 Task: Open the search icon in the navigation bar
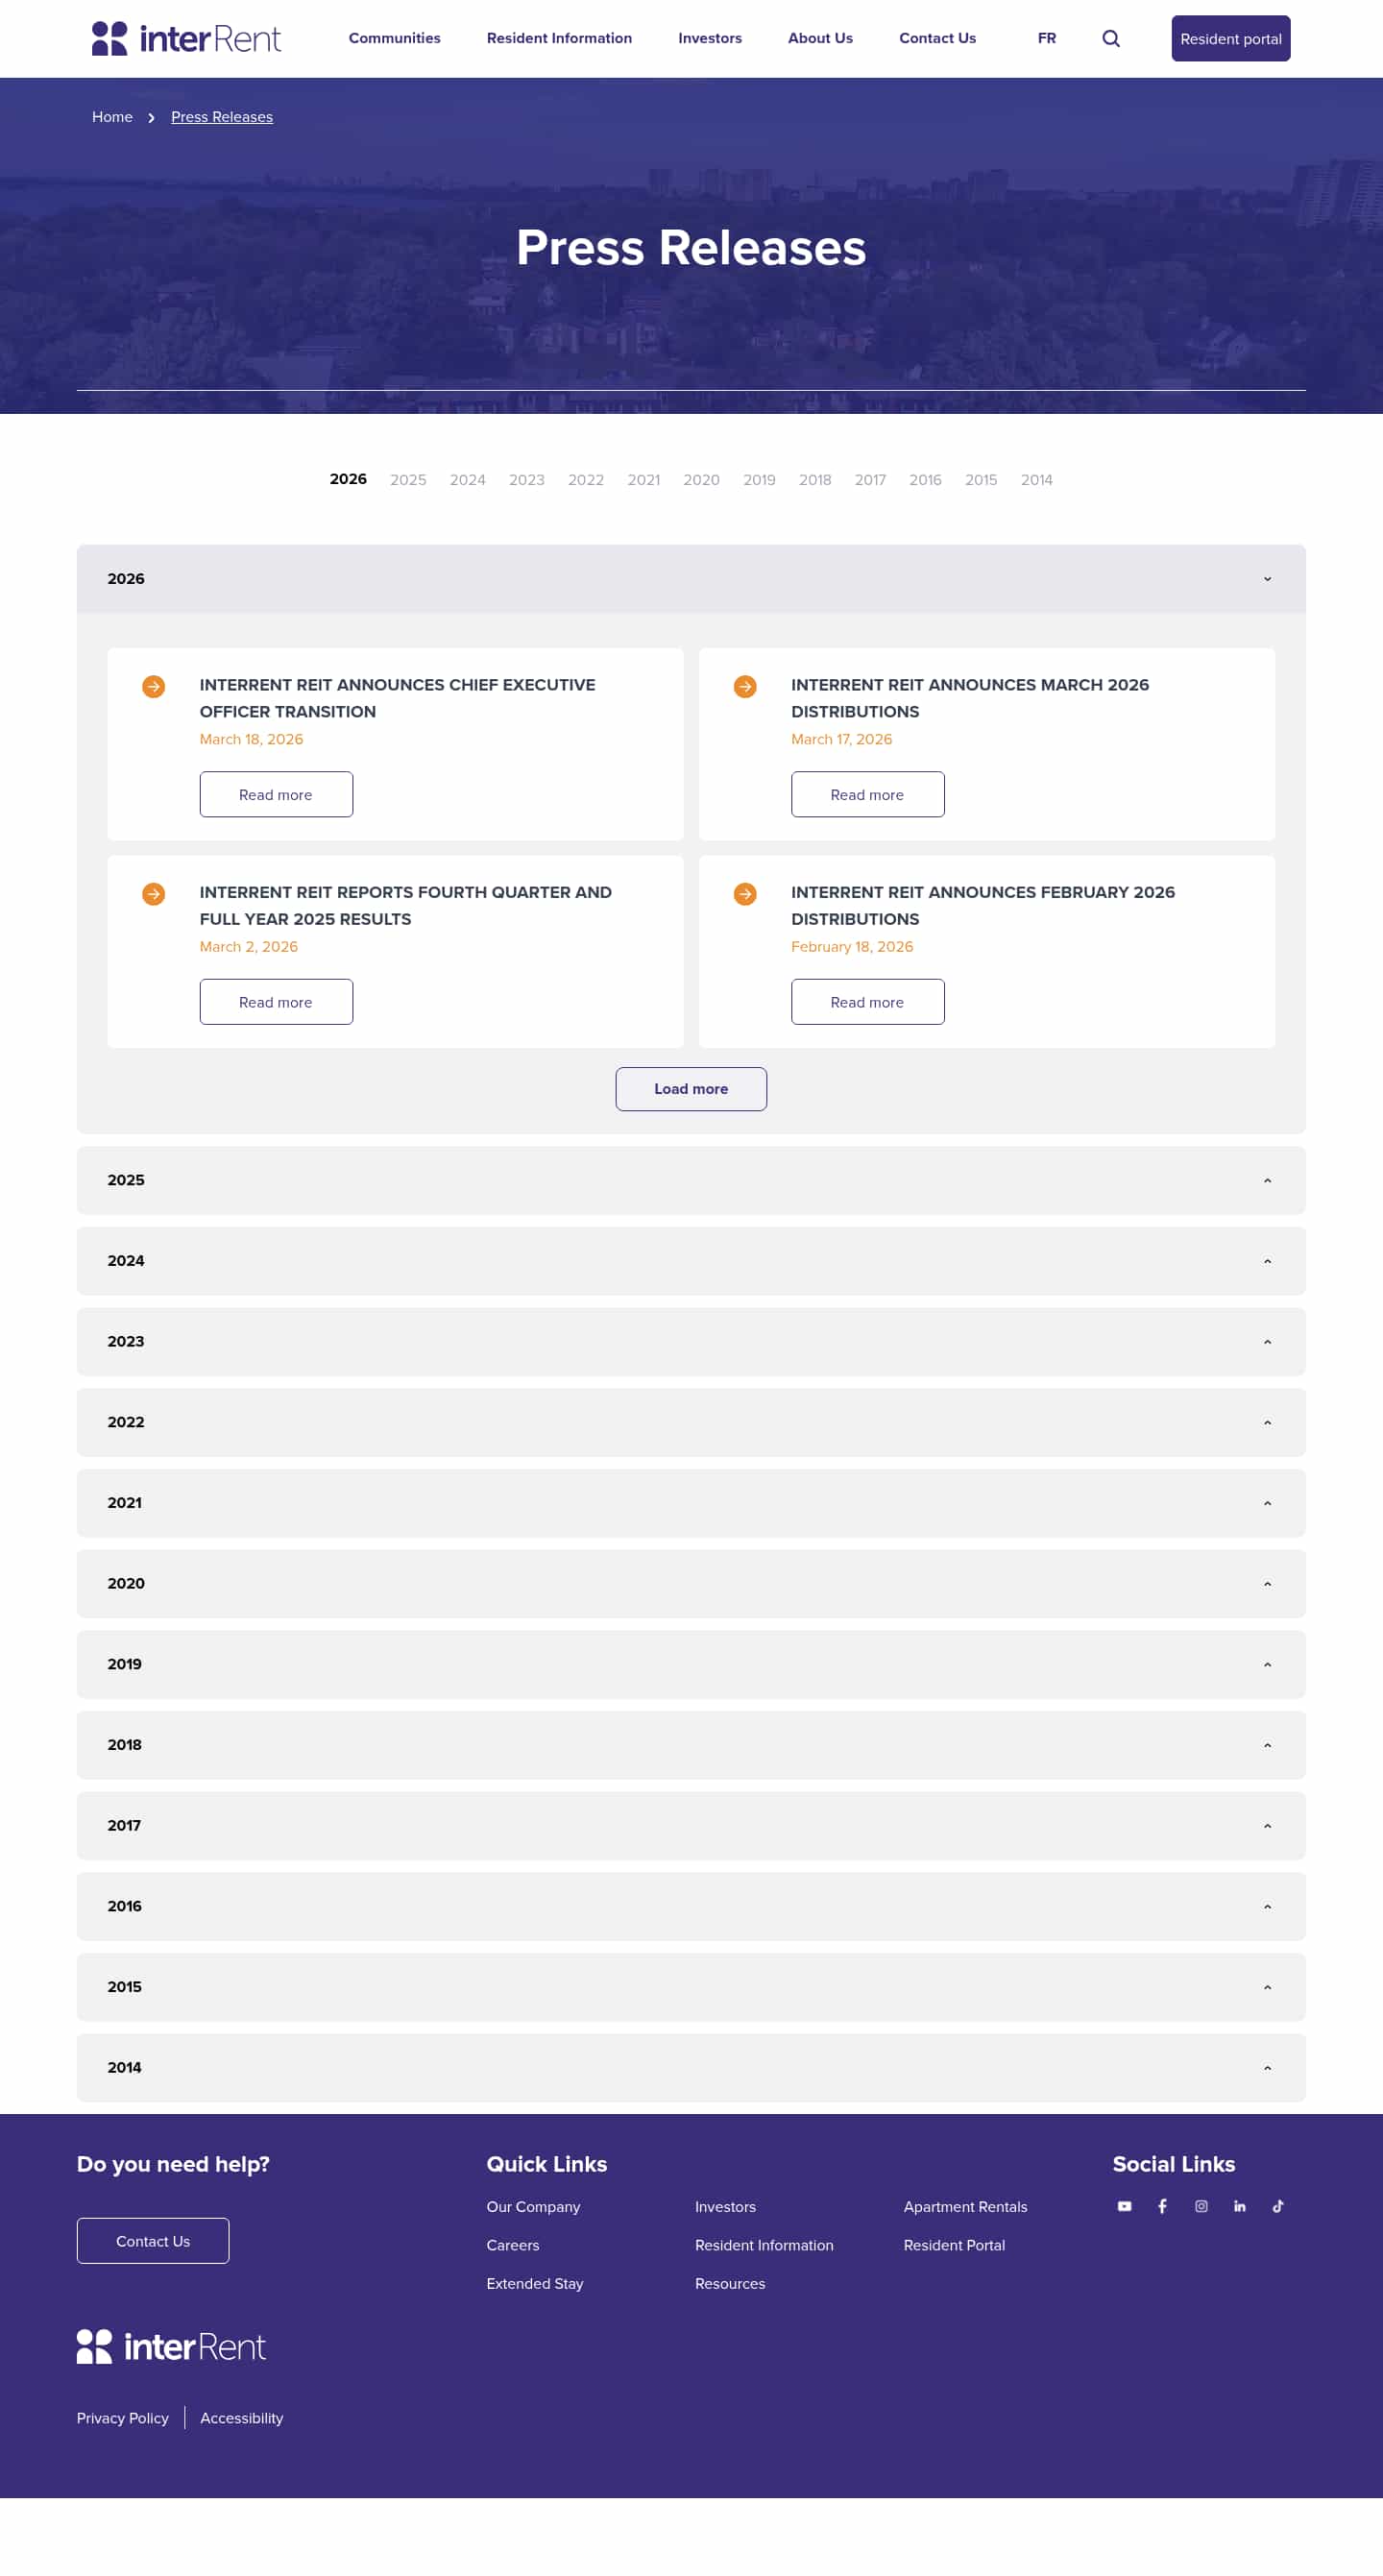(x=1110, y=38)
